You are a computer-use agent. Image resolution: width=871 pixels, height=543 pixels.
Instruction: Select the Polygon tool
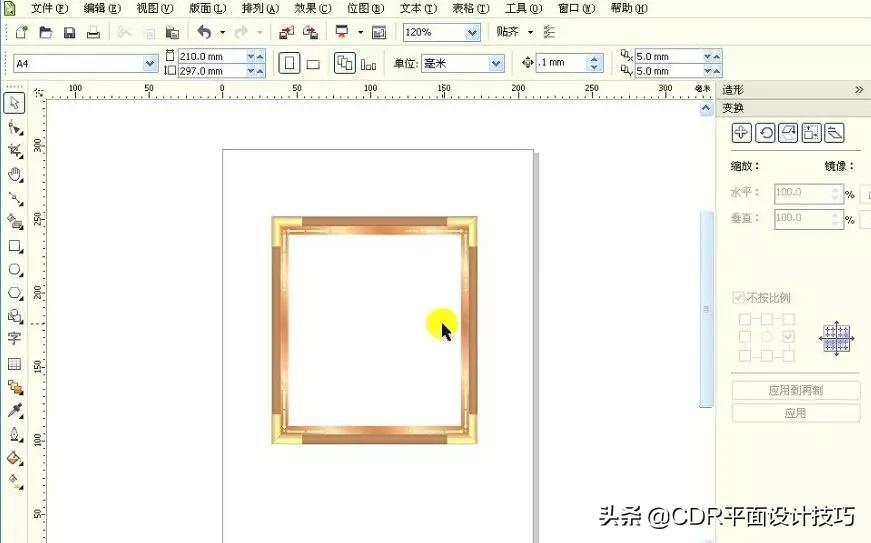pyautogui.click(x=14, y=293)
